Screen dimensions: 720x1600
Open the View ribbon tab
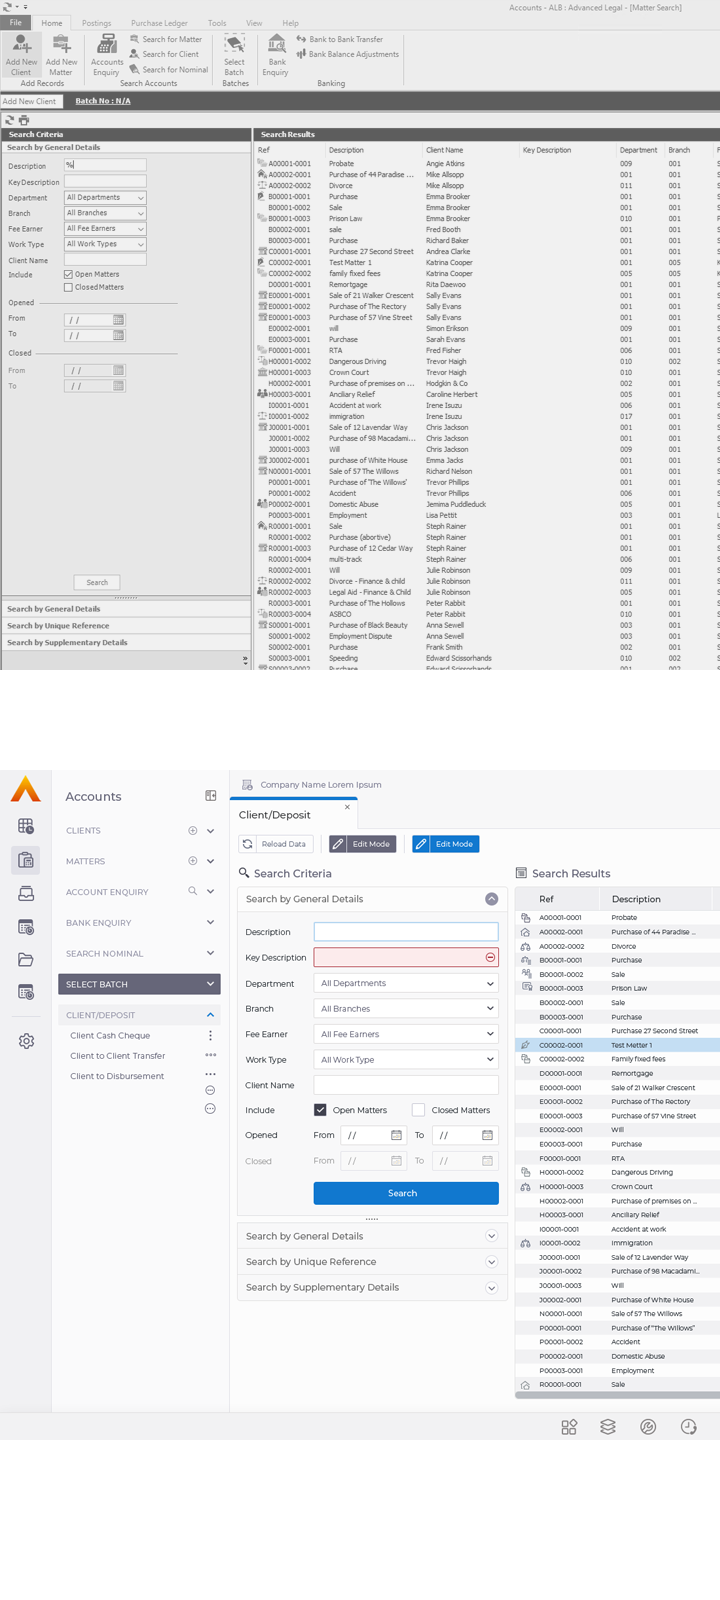(254, 23)
